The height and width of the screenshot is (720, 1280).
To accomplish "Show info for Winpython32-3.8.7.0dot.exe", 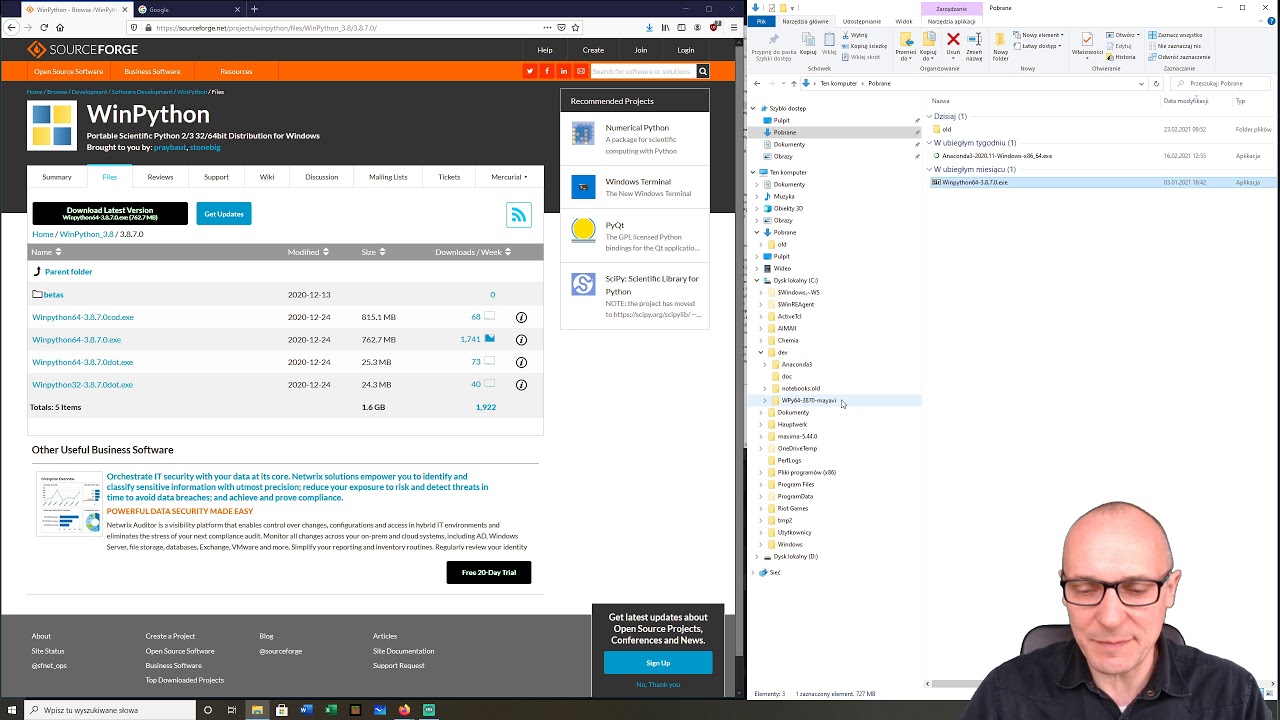I will pyautogui.click(x=521, y=385).
